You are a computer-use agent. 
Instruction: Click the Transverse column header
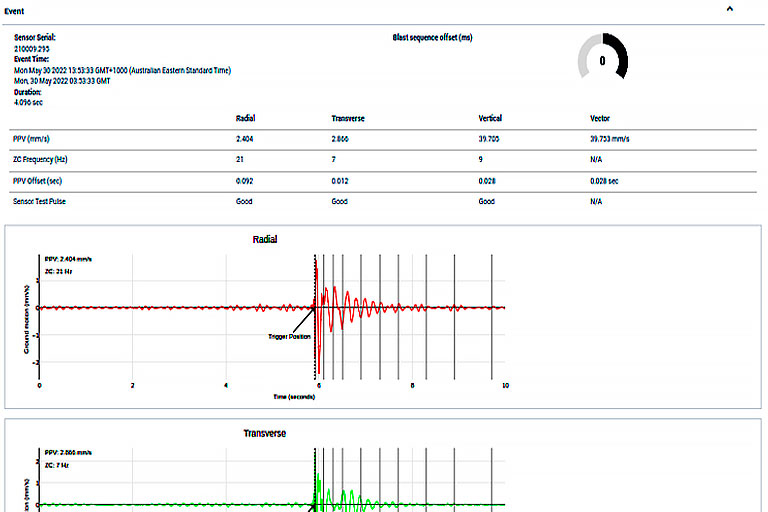tap(347, 118)
